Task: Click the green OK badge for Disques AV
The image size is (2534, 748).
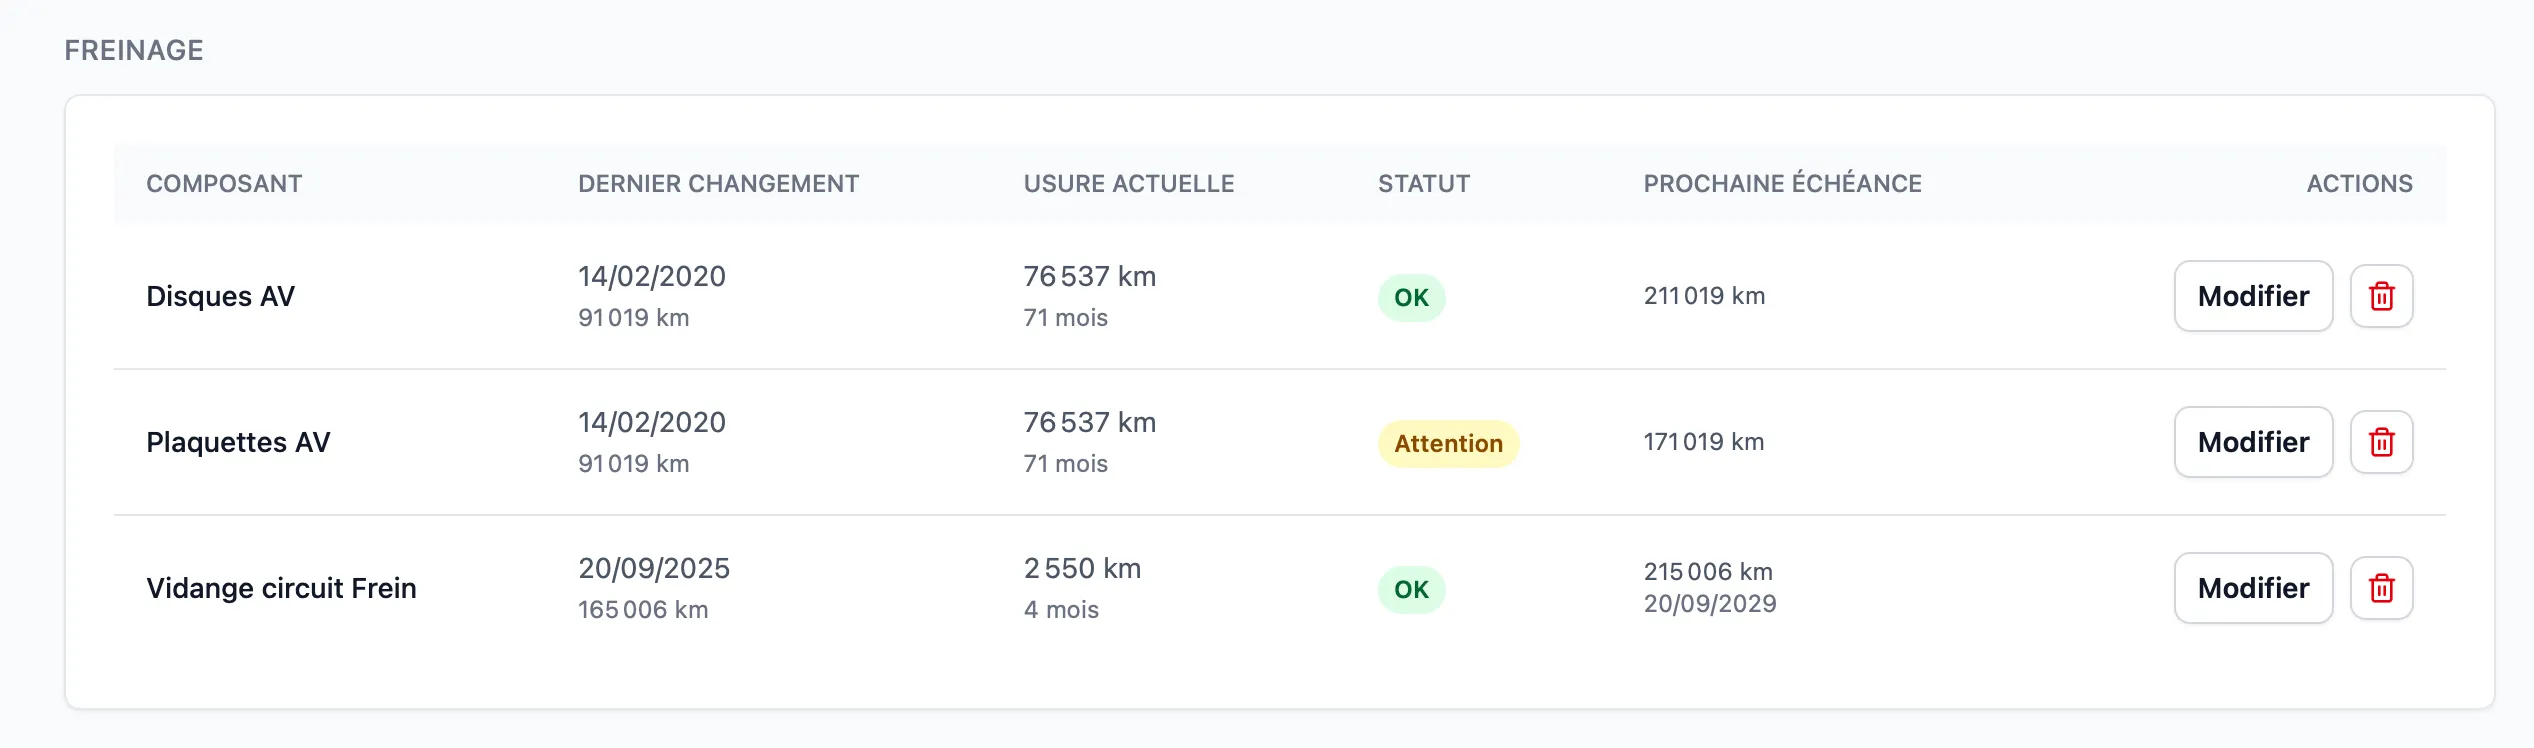Action: pyautogui.click(x=1410, y=296)
